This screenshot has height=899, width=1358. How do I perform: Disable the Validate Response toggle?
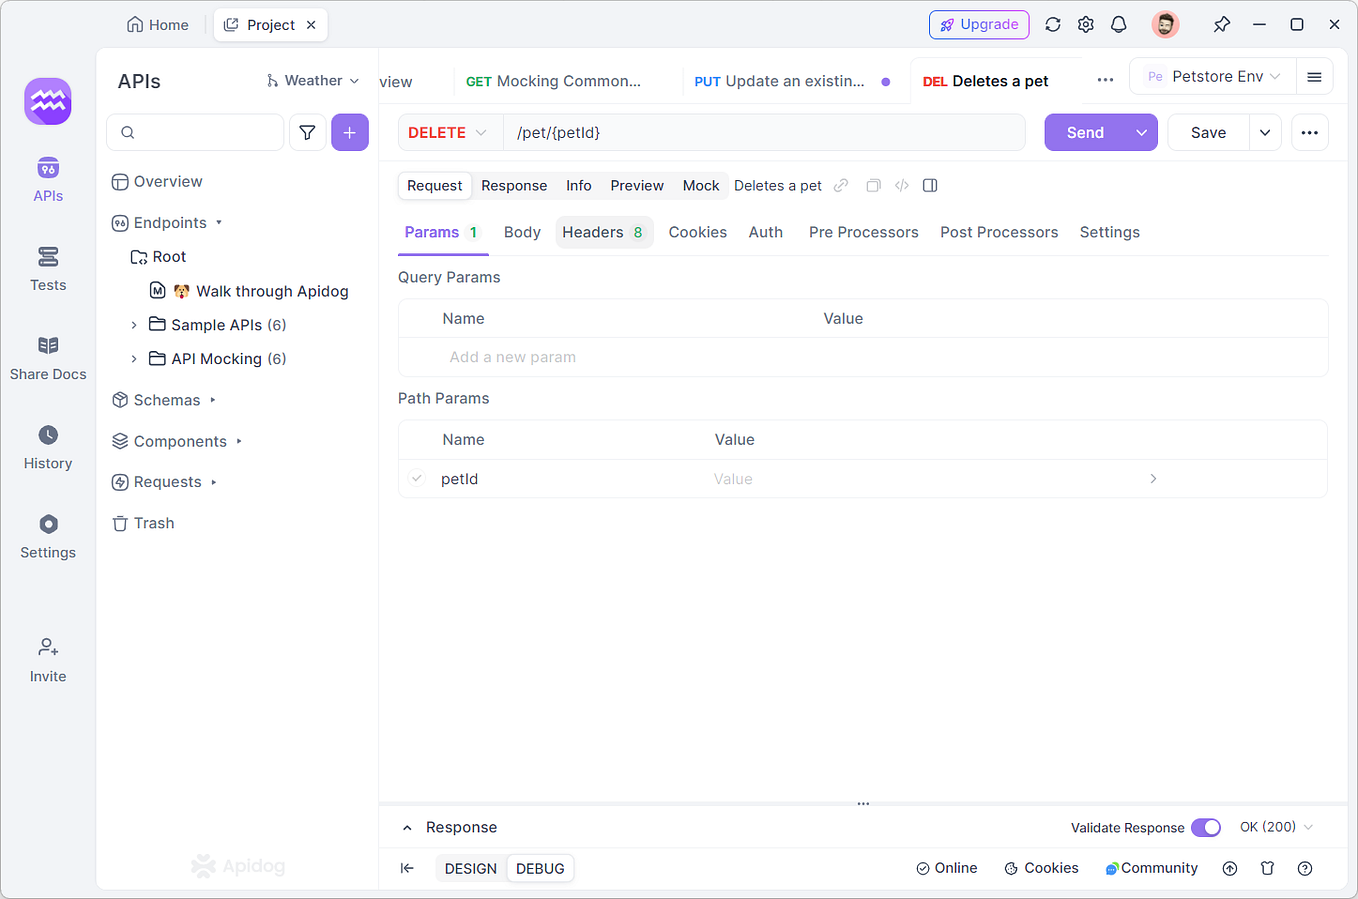click(1206, 827)
